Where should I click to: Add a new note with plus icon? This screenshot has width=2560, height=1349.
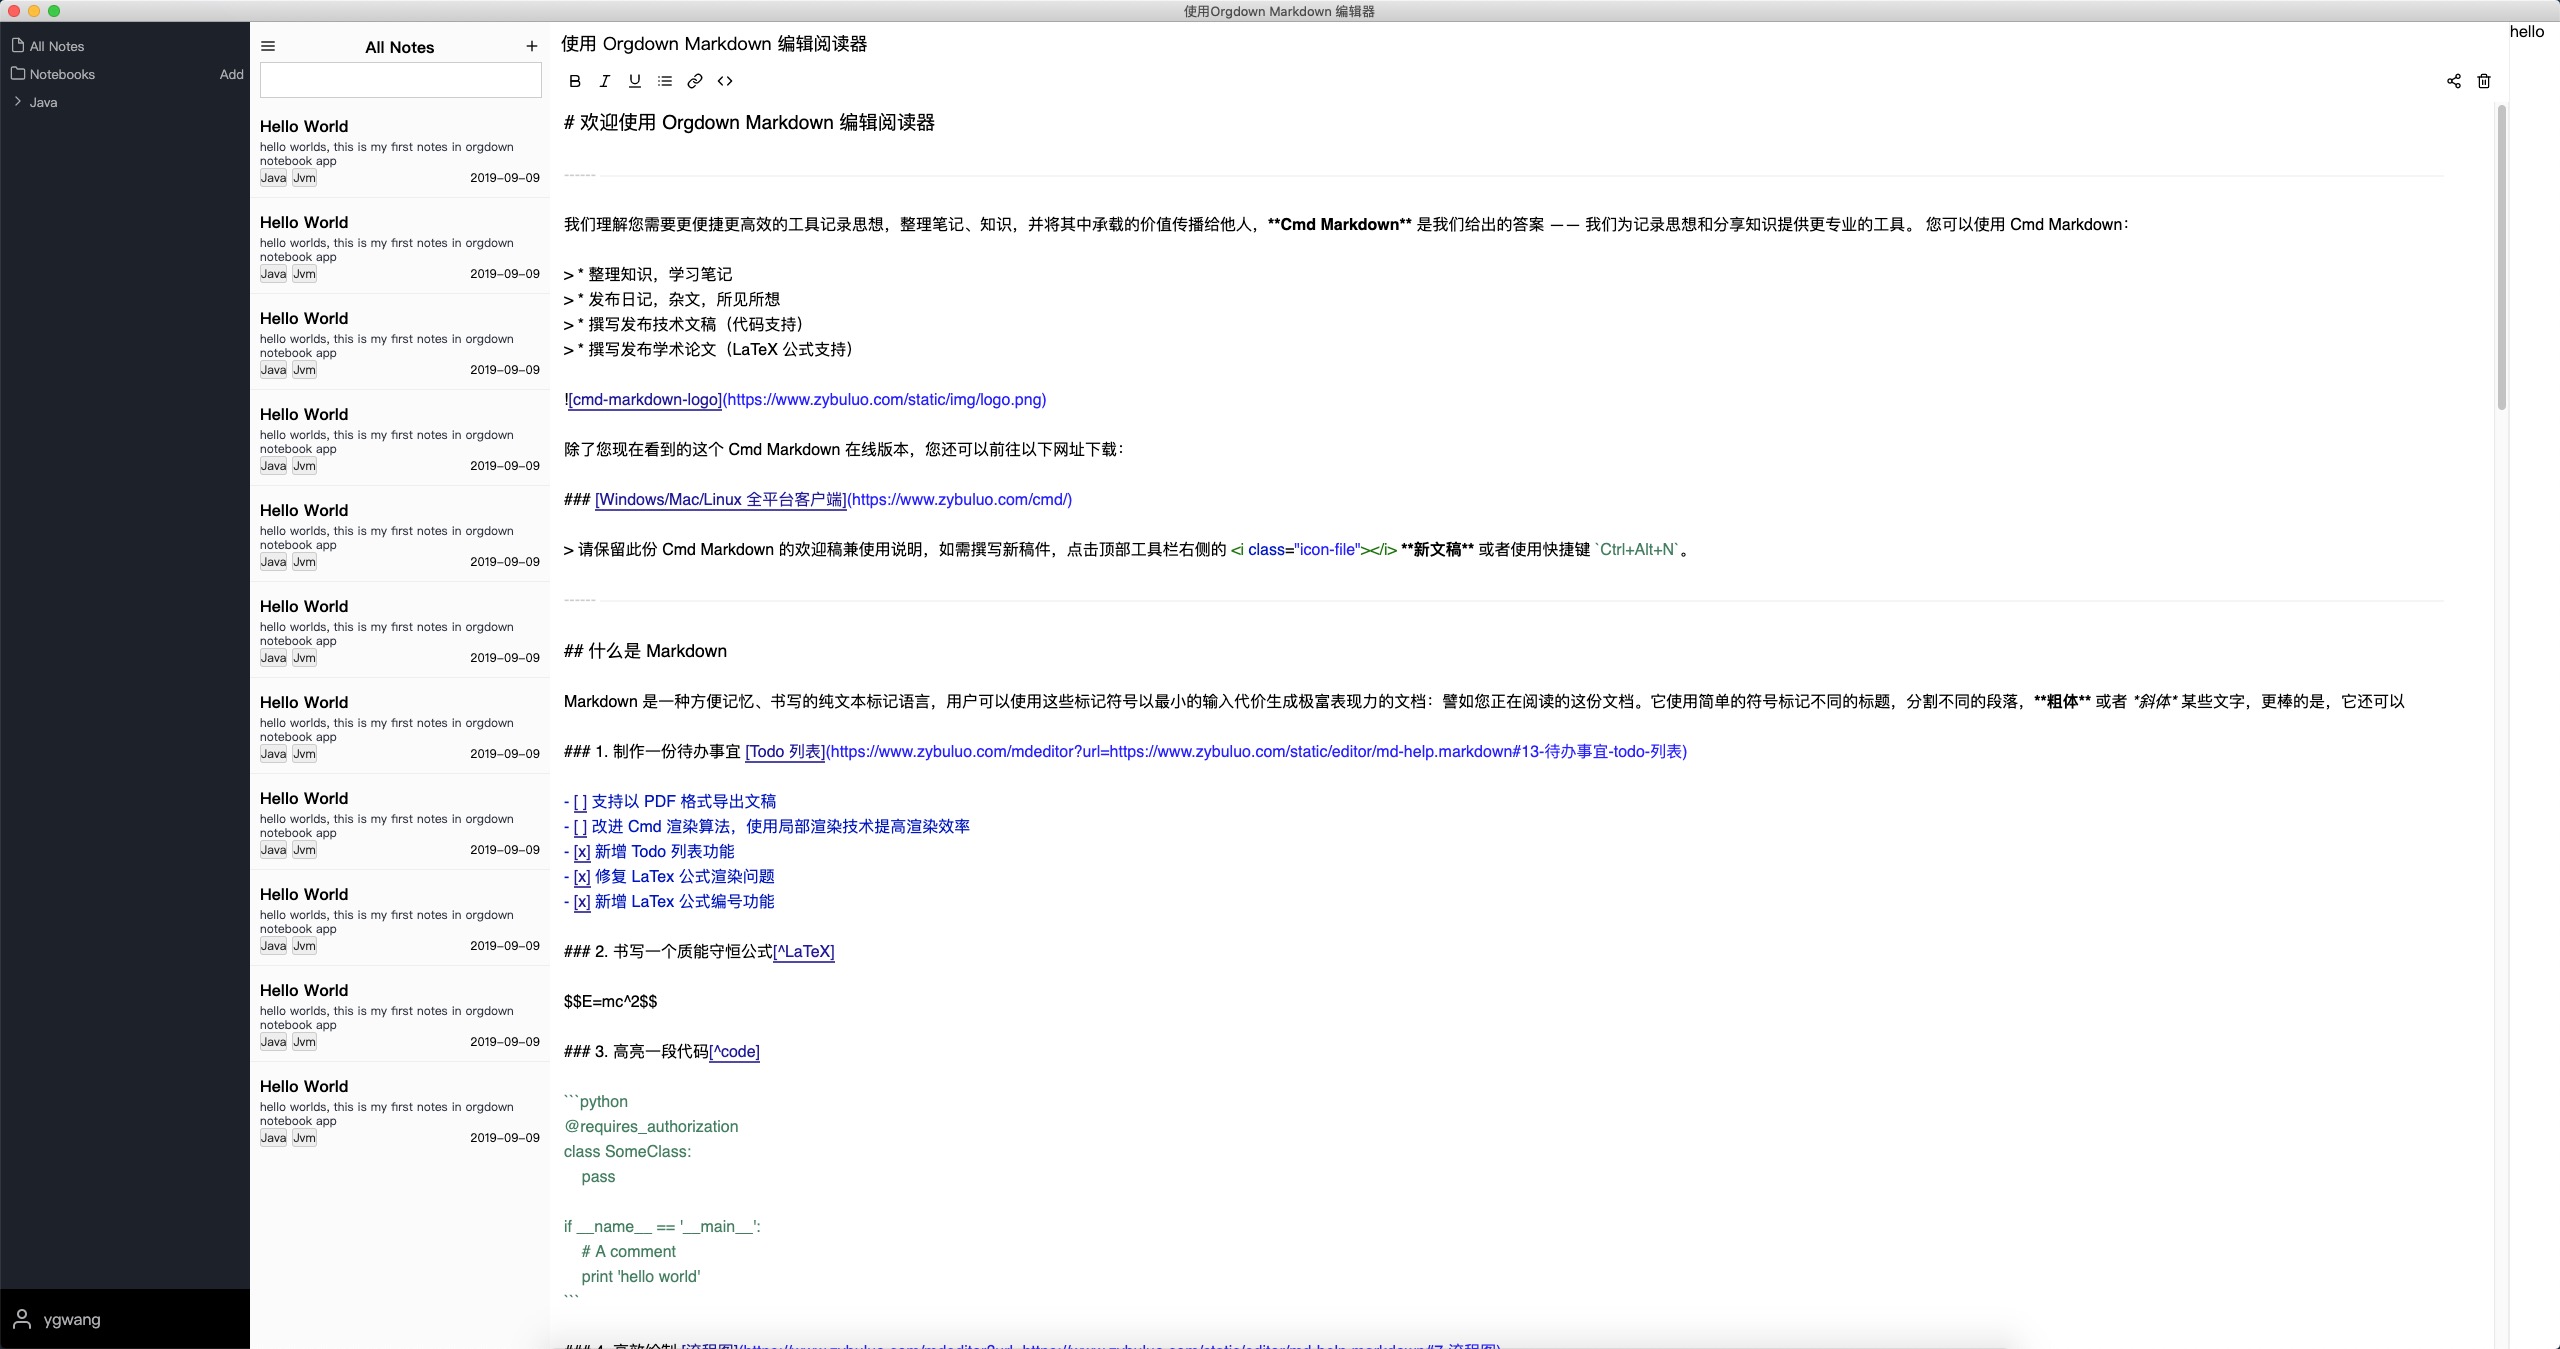[x=532, y=46]
